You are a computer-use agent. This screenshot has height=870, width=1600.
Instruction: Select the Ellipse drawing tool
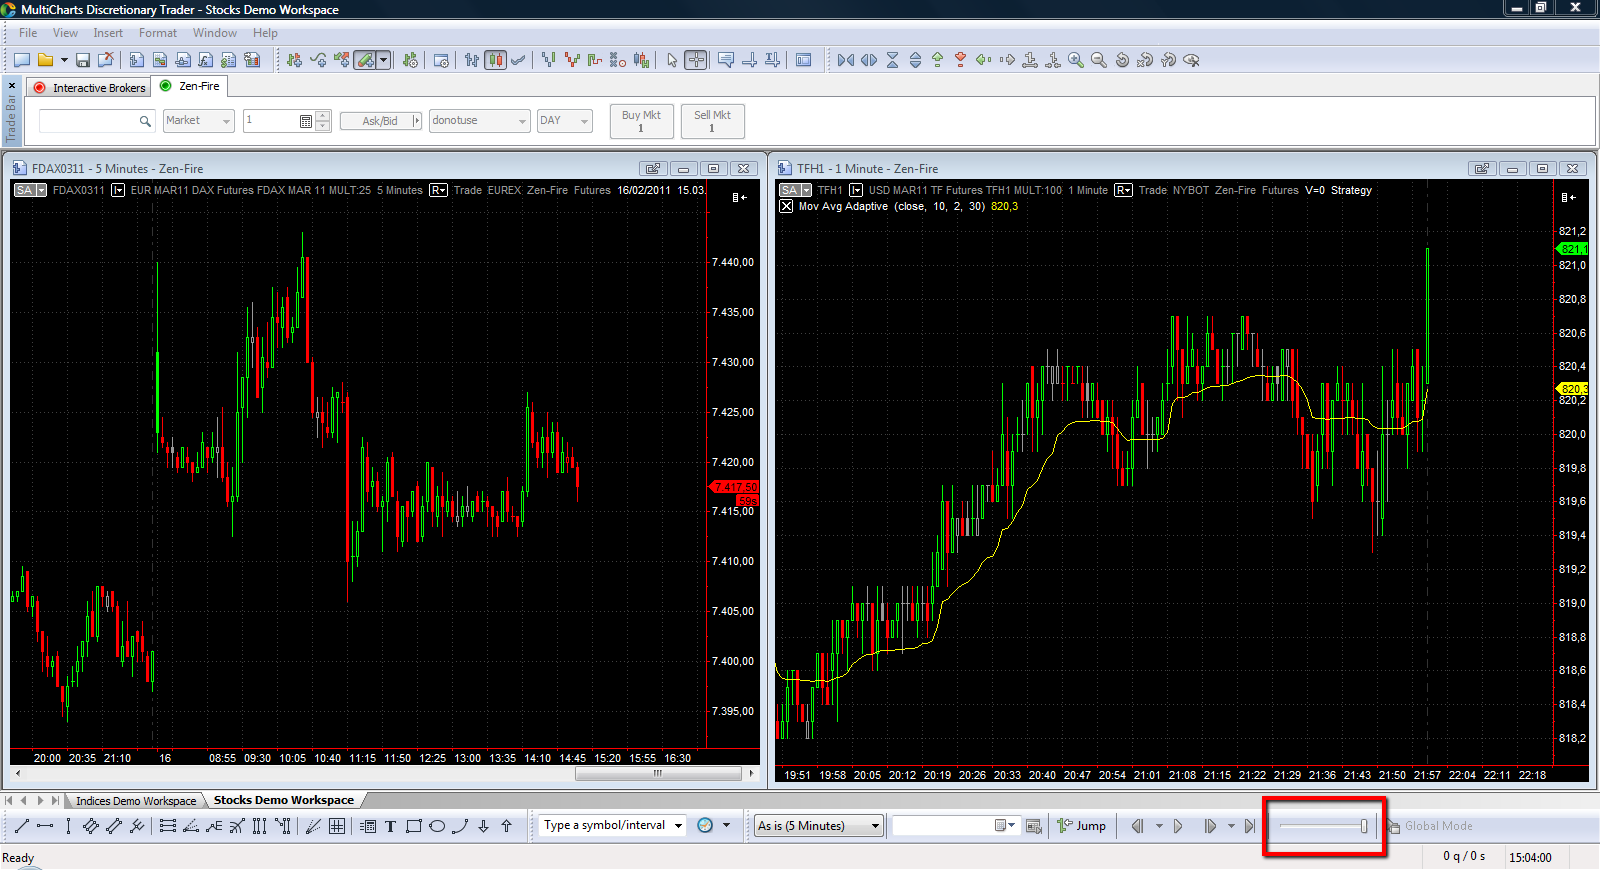(437, 826)
